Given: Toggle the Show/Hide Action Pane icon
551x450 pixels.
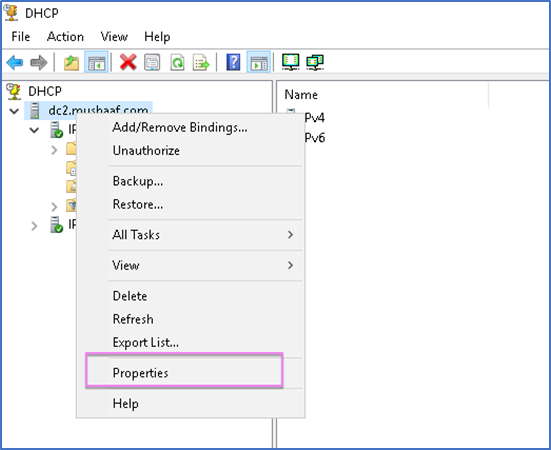Looking at the screenshot, I should click(259, 63).
